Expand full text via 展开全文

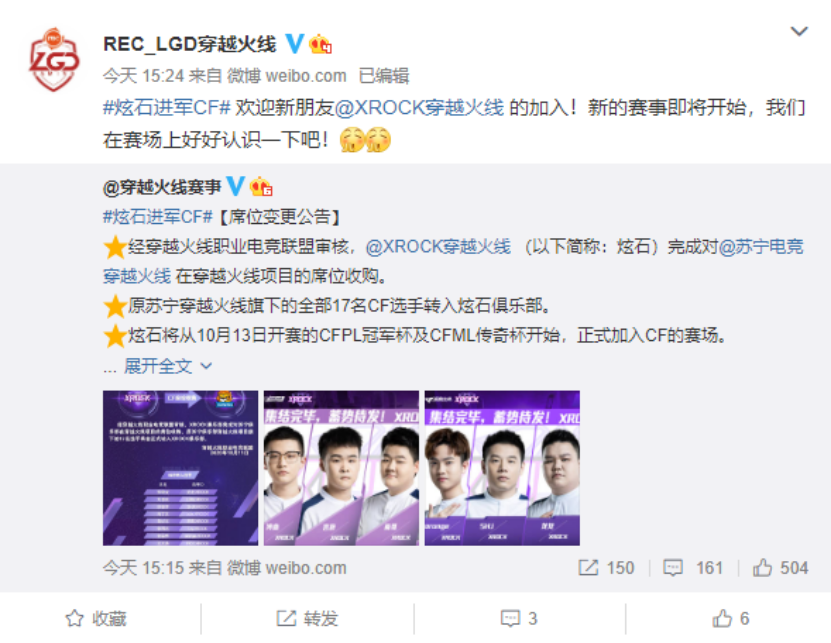click(x=158, y=366)
